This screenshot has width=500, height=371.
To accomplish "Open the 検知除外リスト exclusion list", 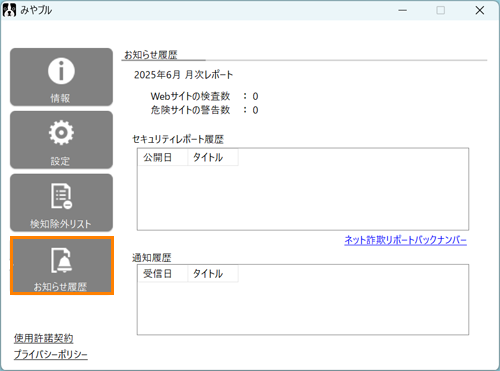I will 61,203.
